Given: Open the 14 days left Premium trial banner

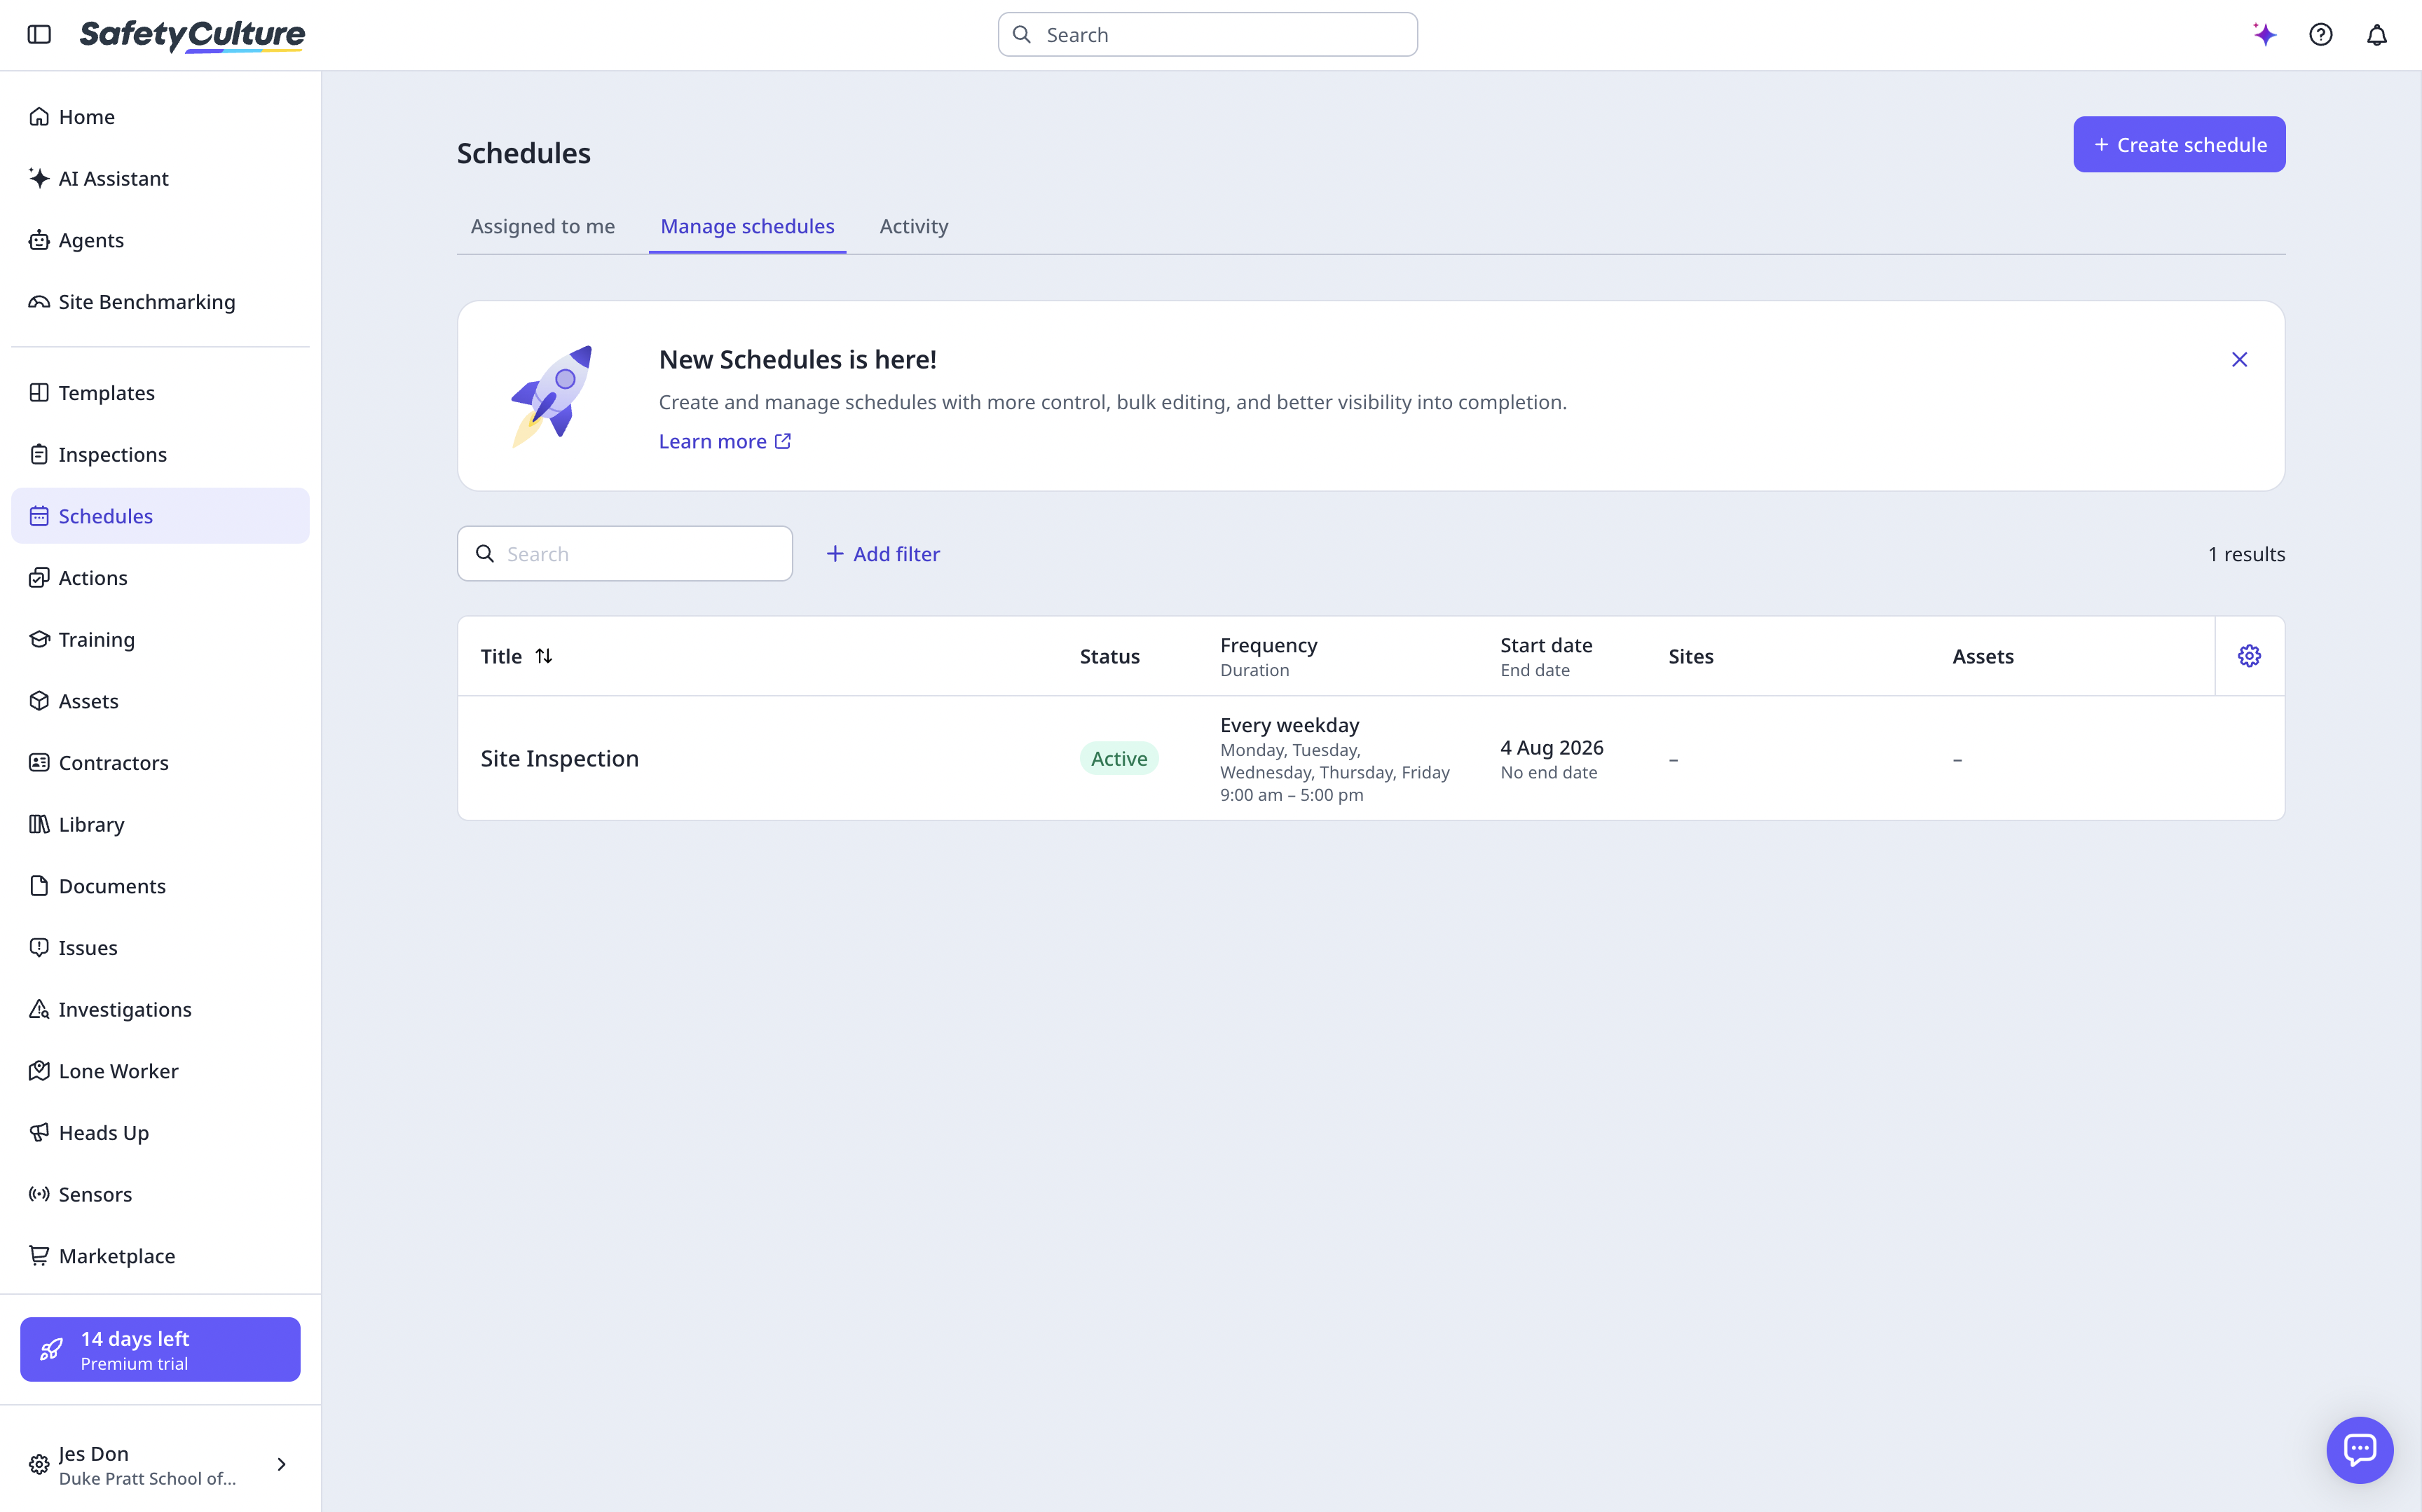Looking at the screenshot, I should point(160,1350).
